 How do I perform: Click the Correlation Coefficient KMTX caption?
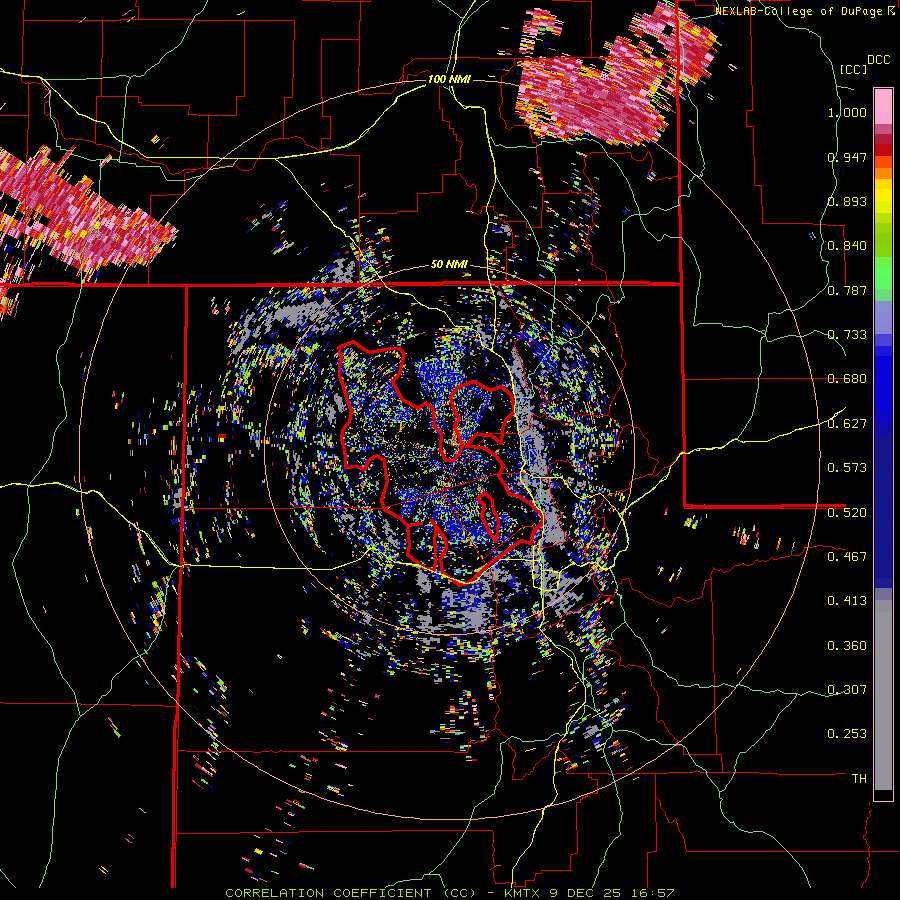point(449,893)
